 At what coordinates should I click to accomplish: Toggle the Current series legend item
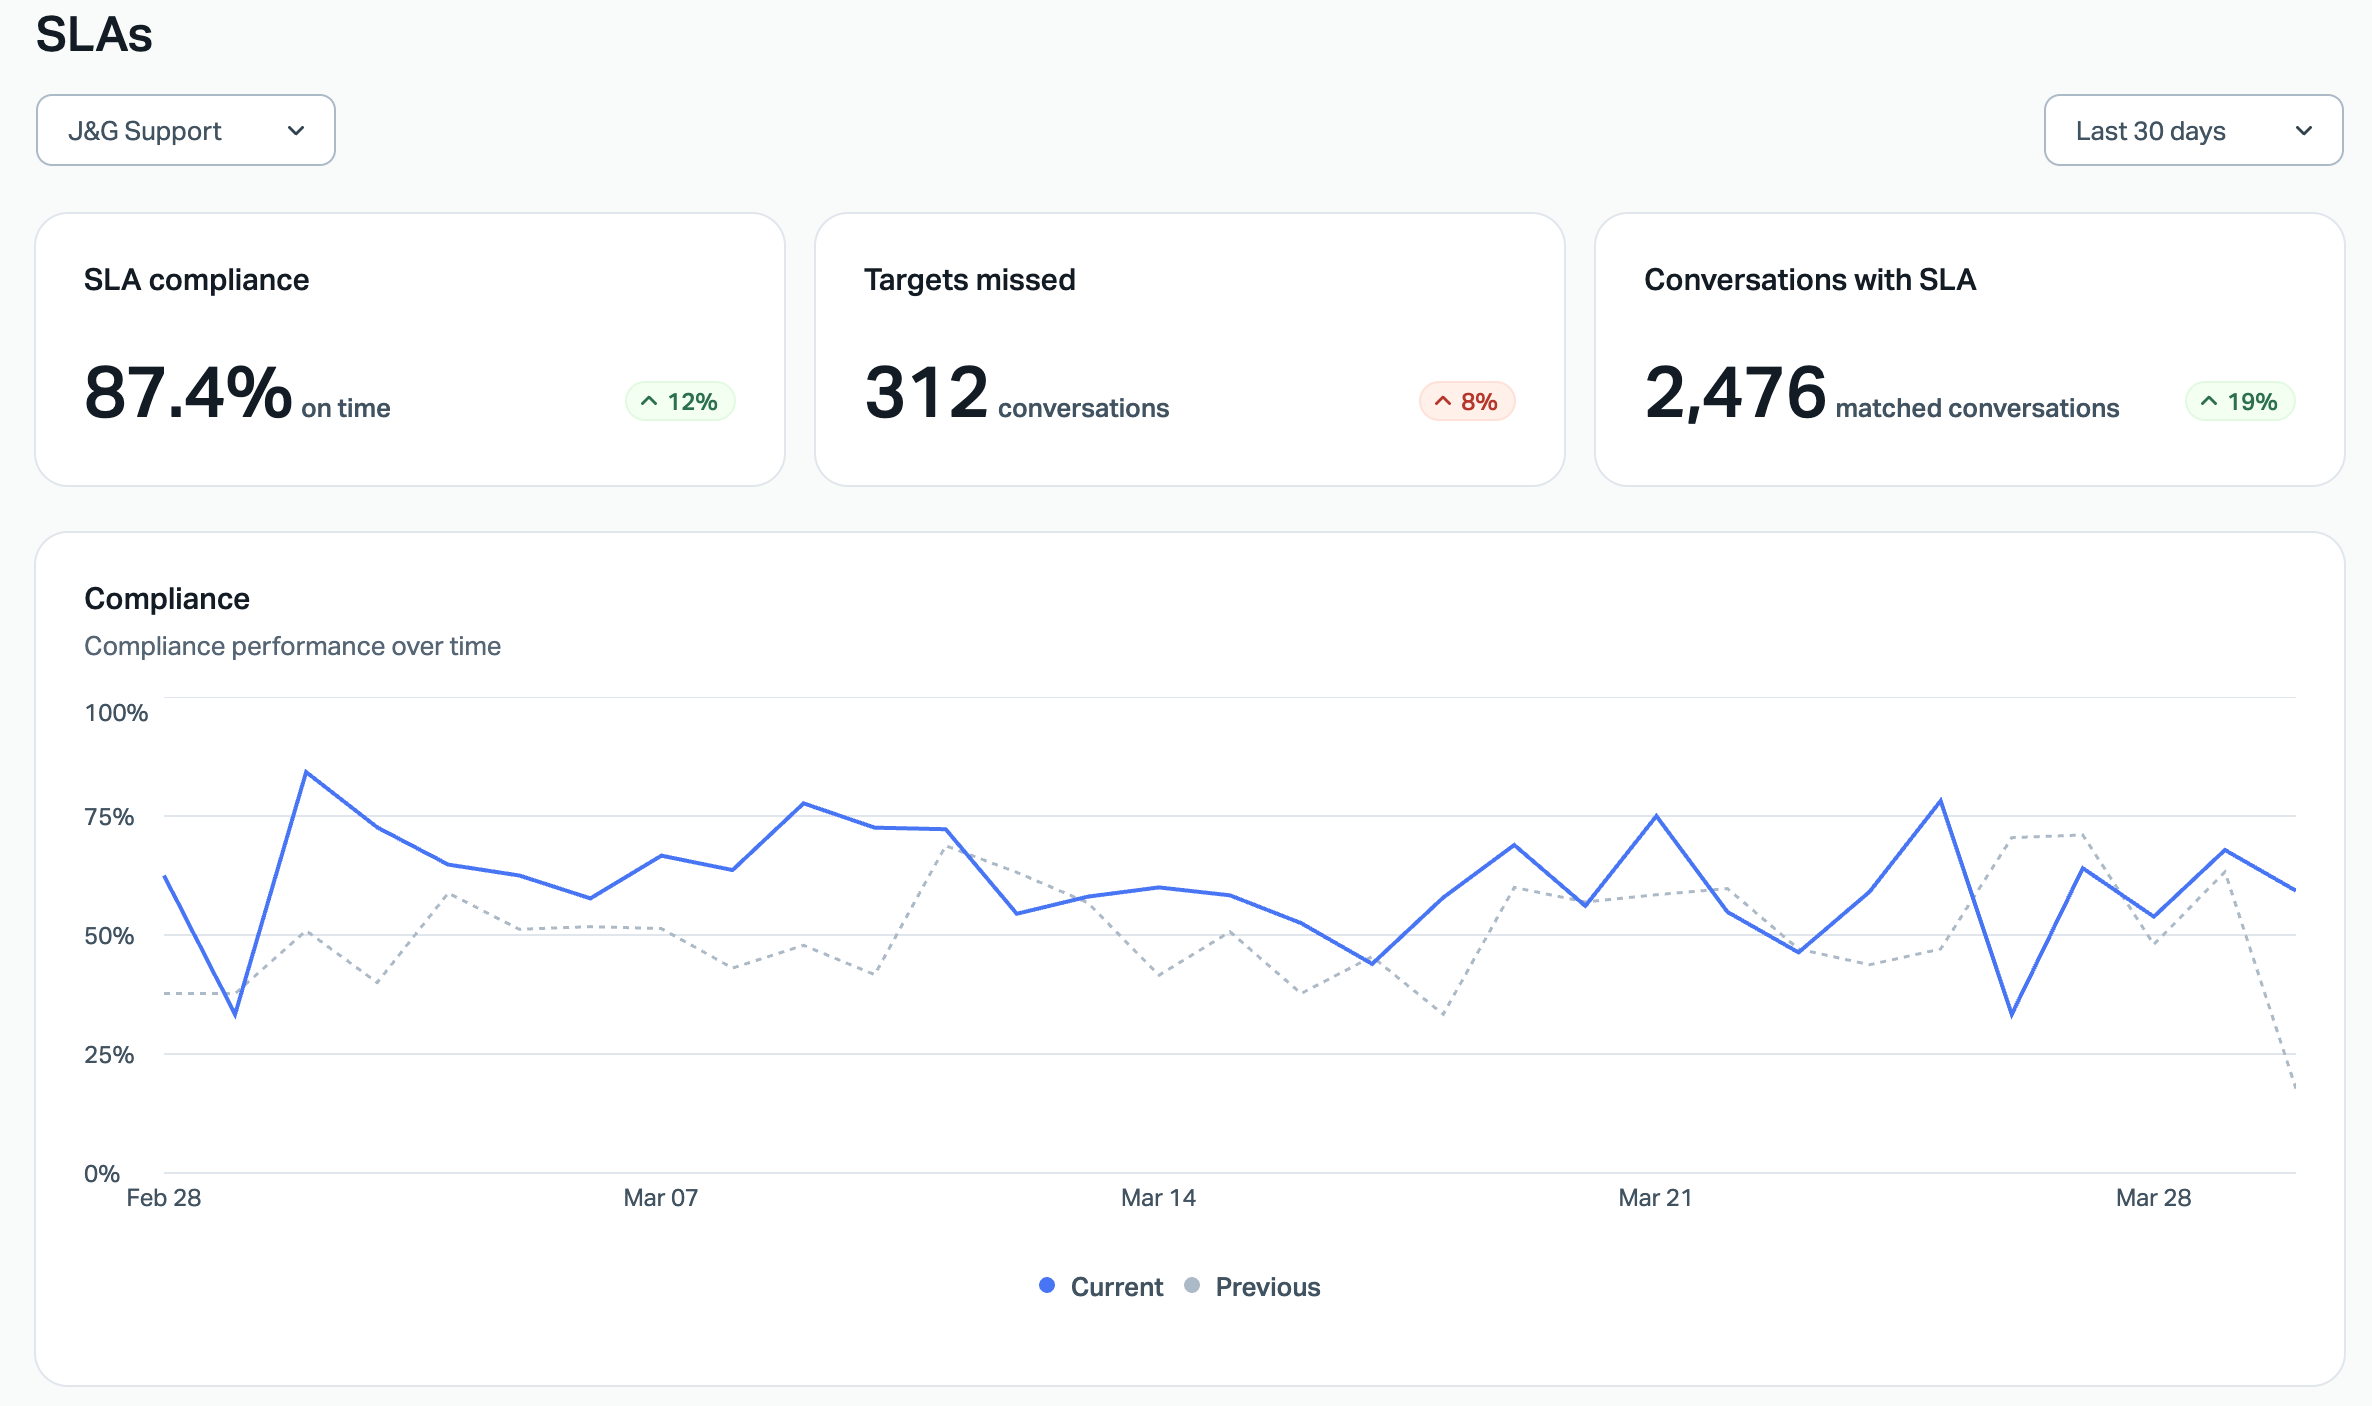point(1116,1287)
